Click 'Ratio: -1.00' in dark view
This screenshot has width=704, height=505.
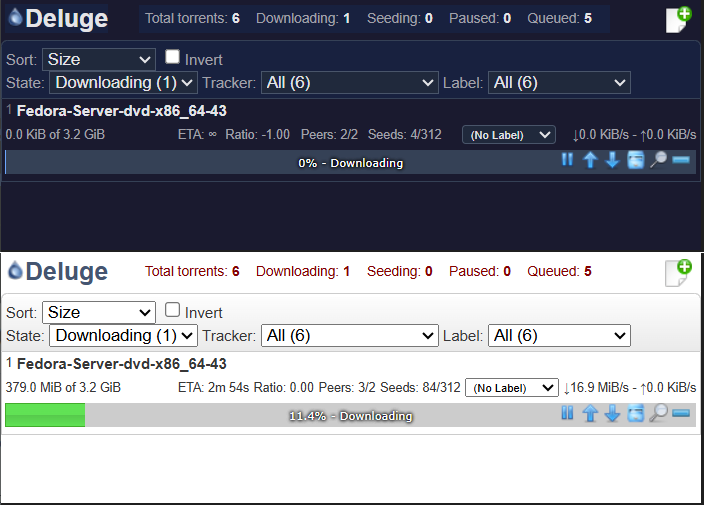click(x=258, y=135)
